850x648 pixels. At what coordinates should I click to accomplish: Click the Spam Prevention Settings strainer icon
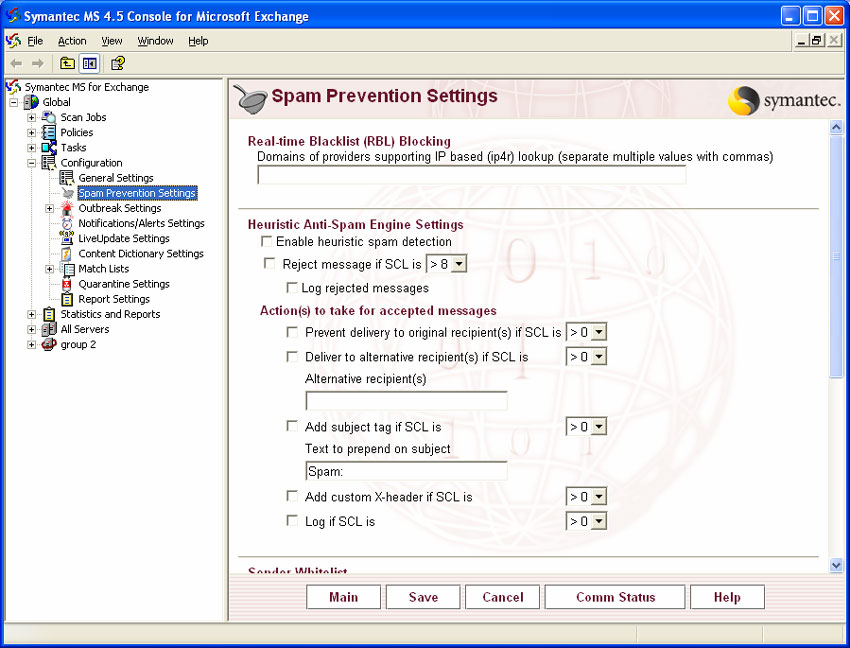click(x=67, y=193)
